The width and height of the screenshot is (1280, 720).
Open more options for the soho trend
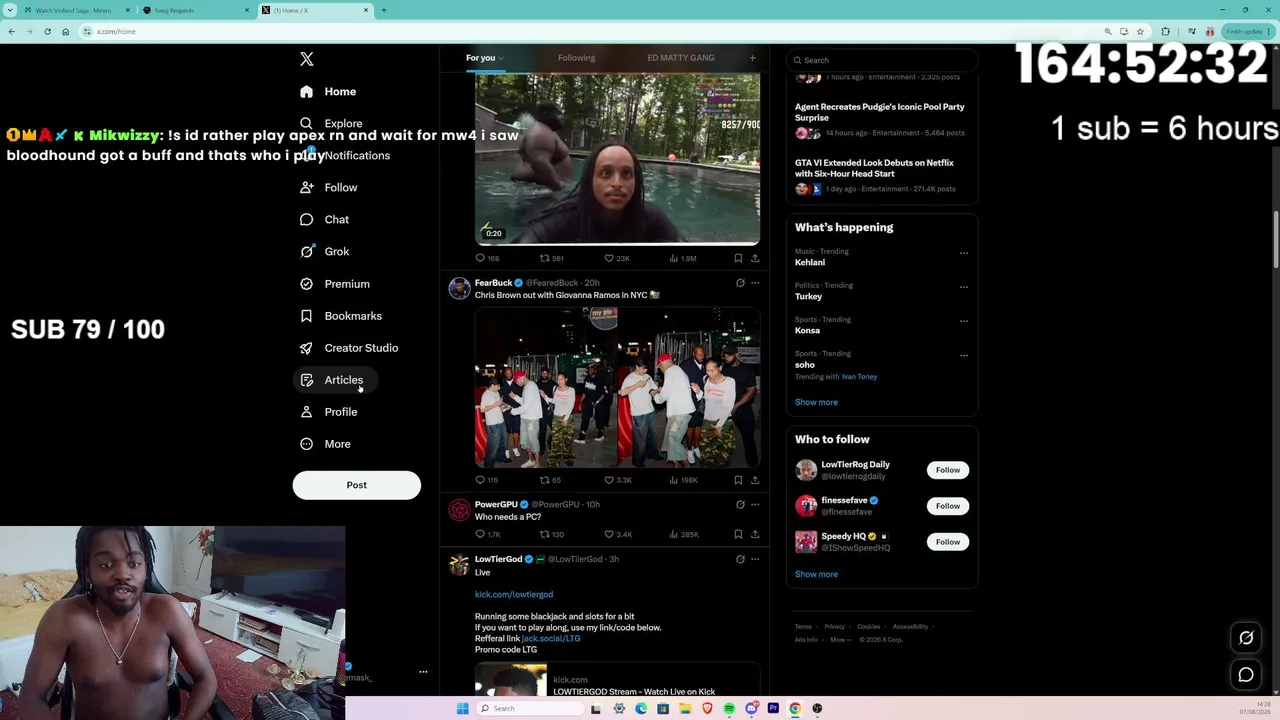tap(964, 355)
